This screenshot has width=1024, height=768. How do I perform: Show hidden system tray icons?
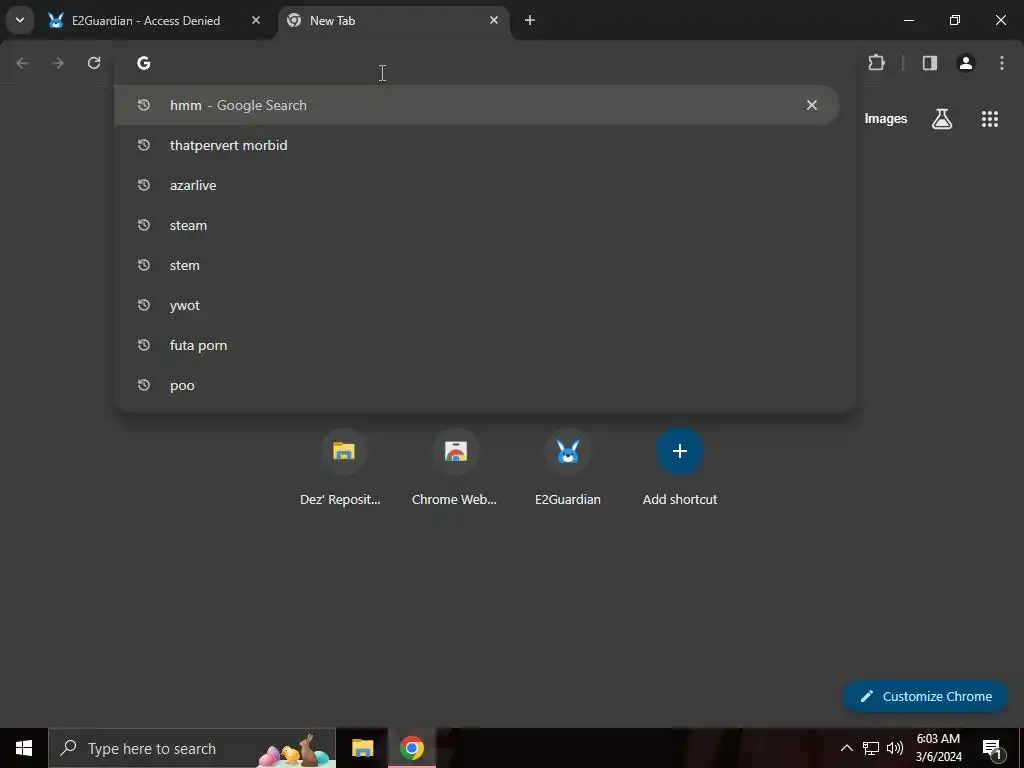(x=846, y=748)
